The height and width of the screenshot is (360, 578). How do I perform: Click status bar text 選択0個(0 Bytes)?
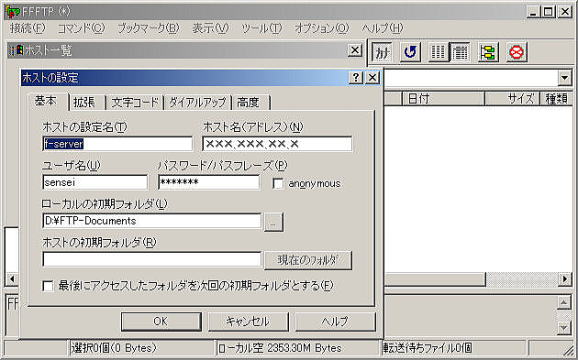click(115, 348)
